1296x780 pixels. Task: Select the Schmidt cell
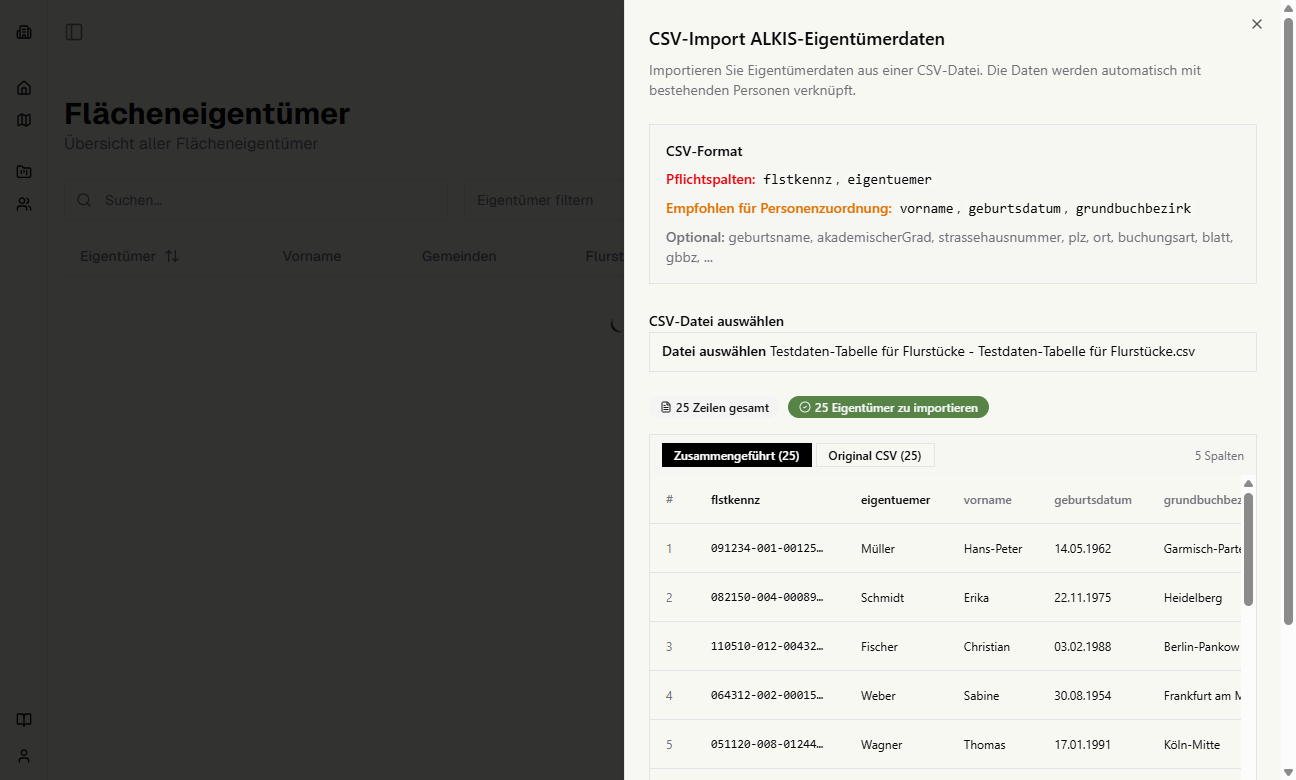882,598
